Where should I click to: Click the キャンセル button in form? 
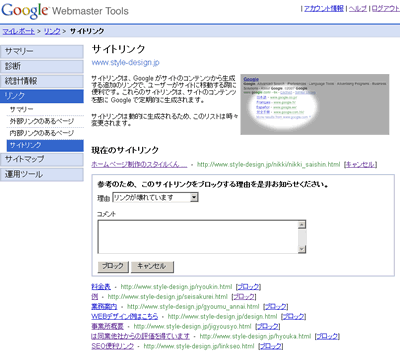click(x=152, y=266)
